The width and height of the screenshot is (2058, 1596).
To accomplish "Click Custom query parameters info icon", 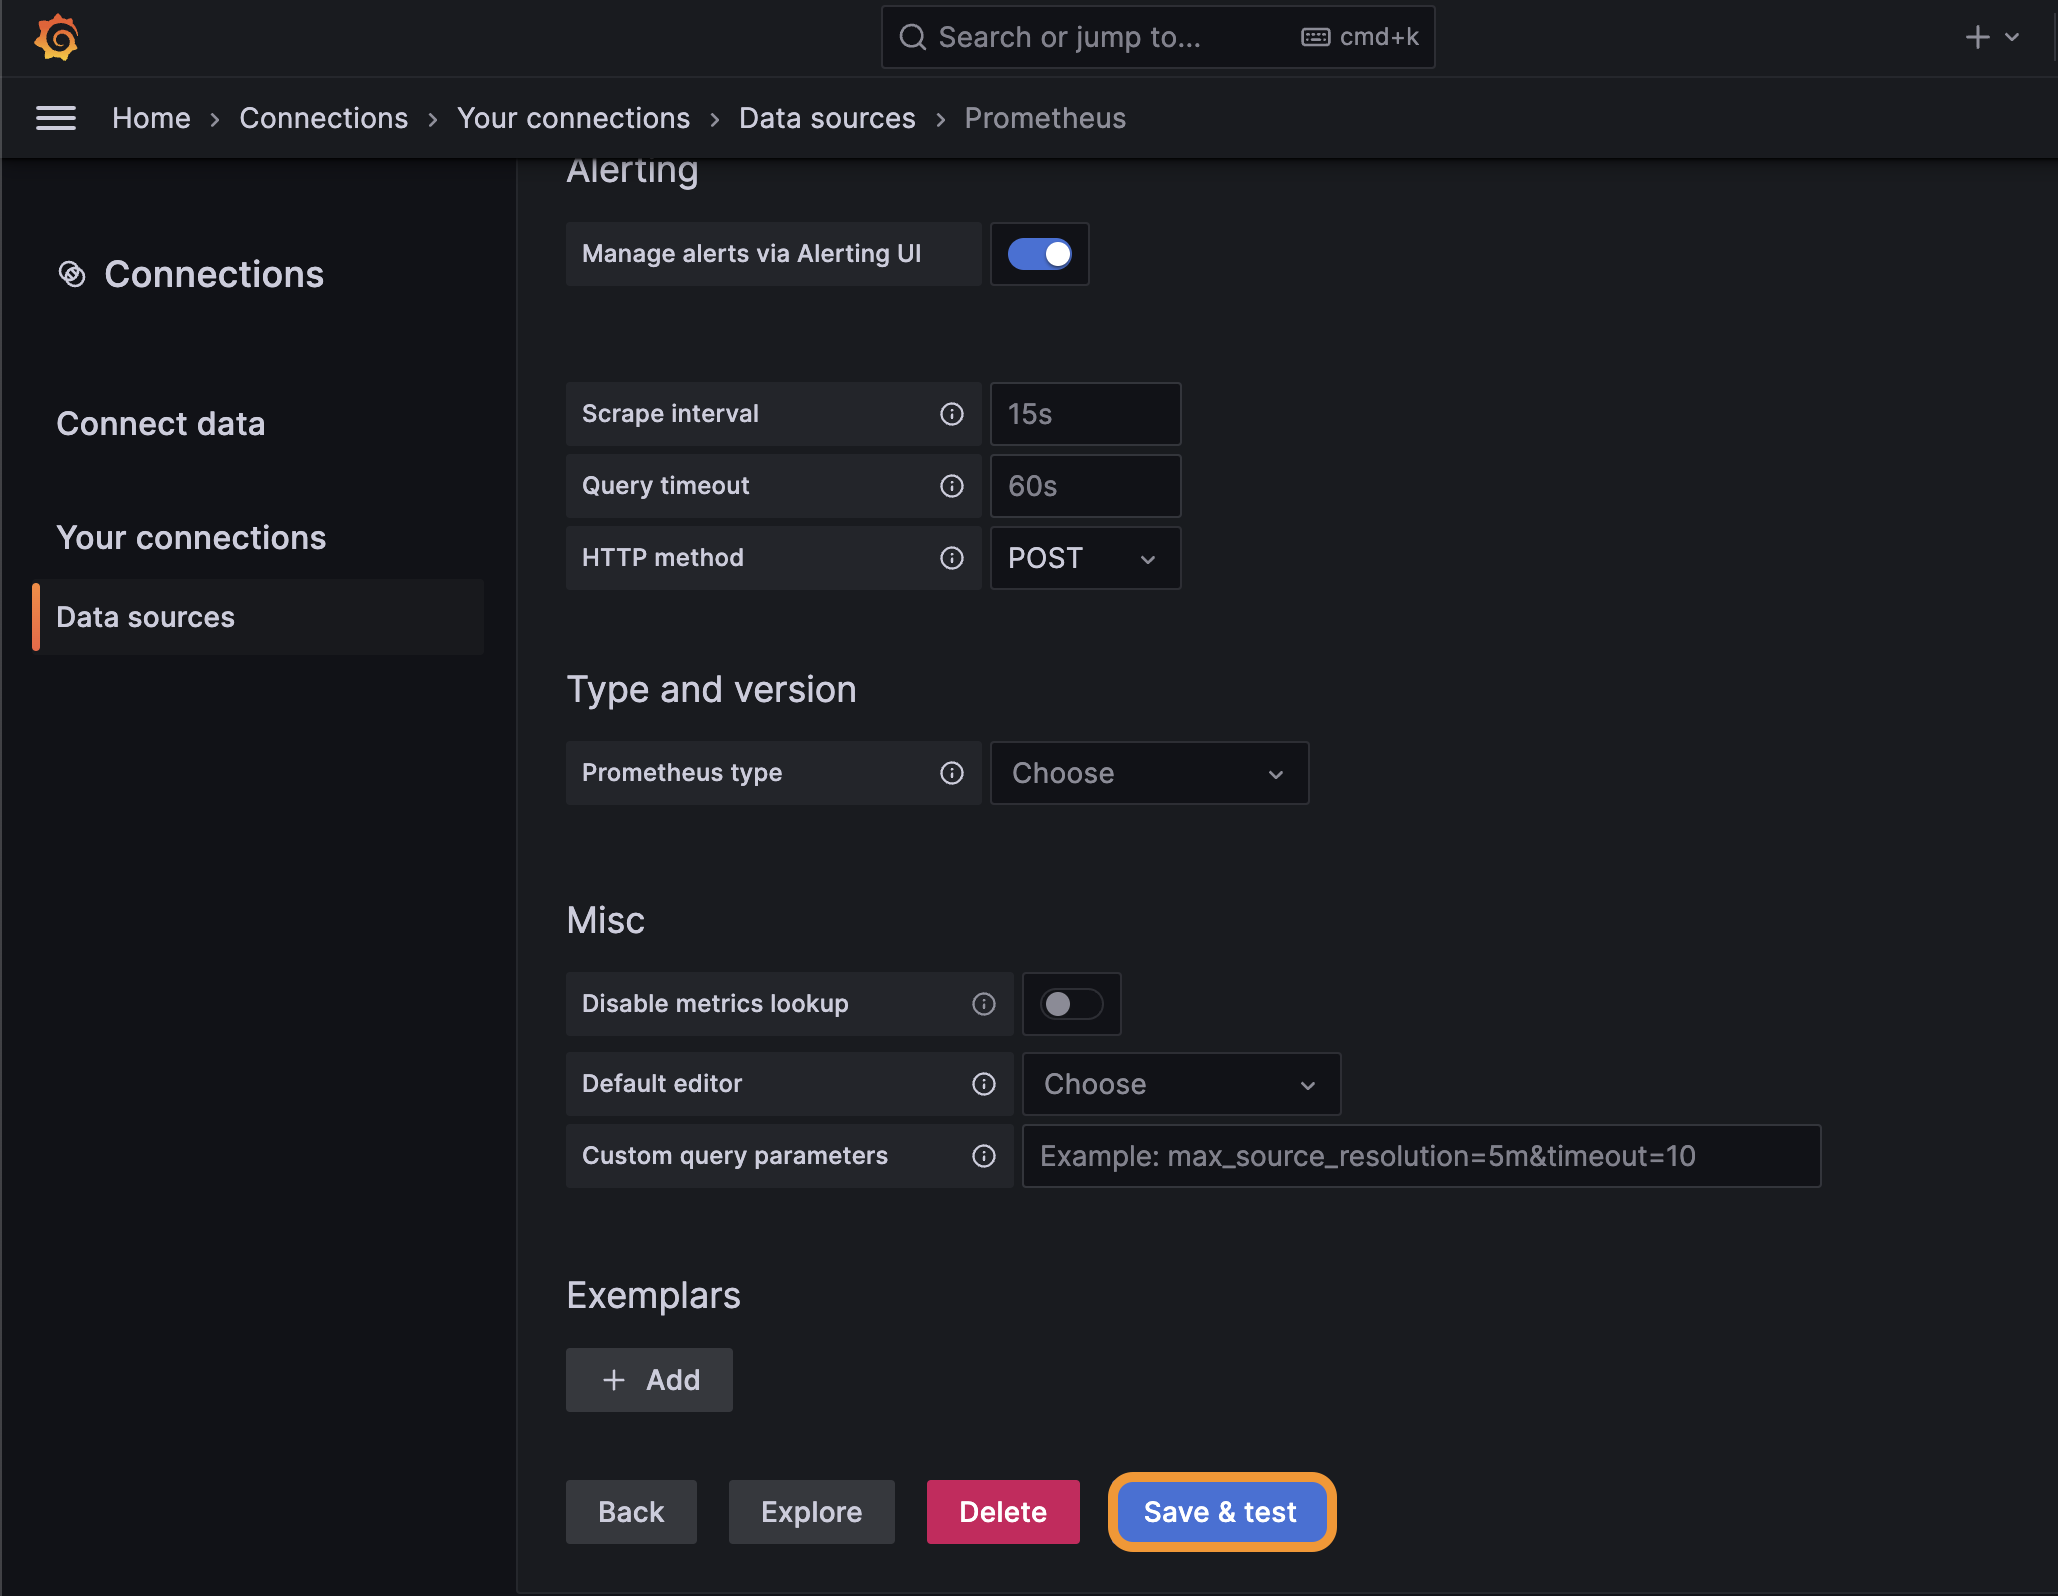I will pos(983,1156).
